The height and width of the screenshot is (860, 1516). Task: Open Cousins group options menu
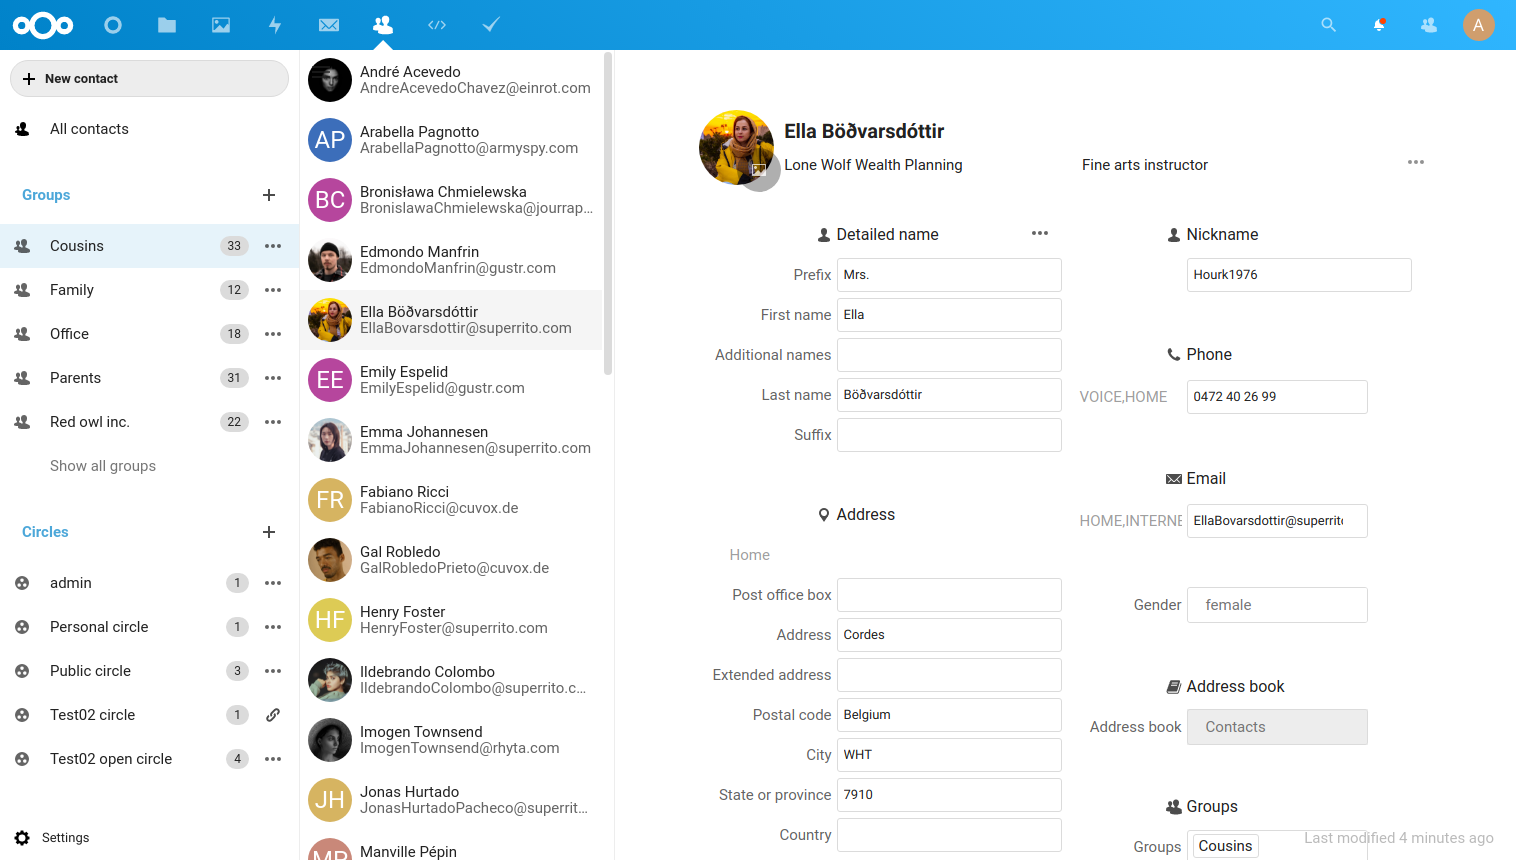[x=273, y=246]
